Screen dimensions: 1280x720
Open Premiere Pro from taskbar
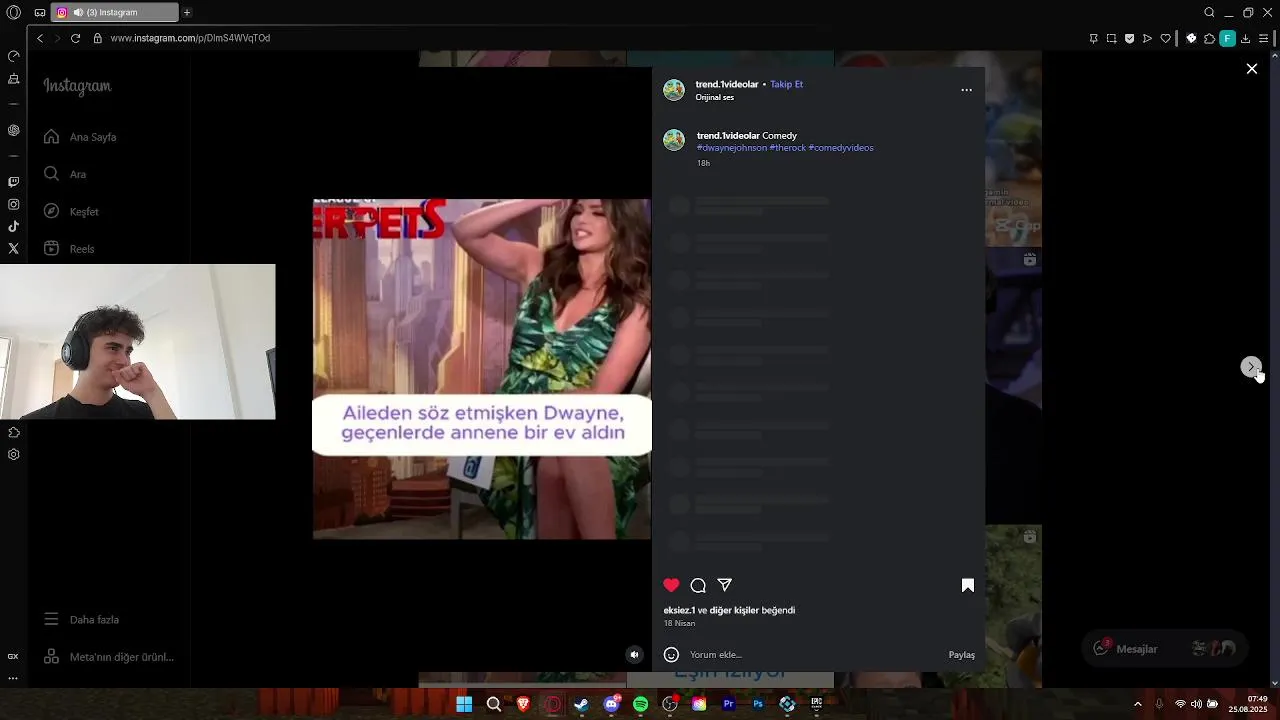728,704
